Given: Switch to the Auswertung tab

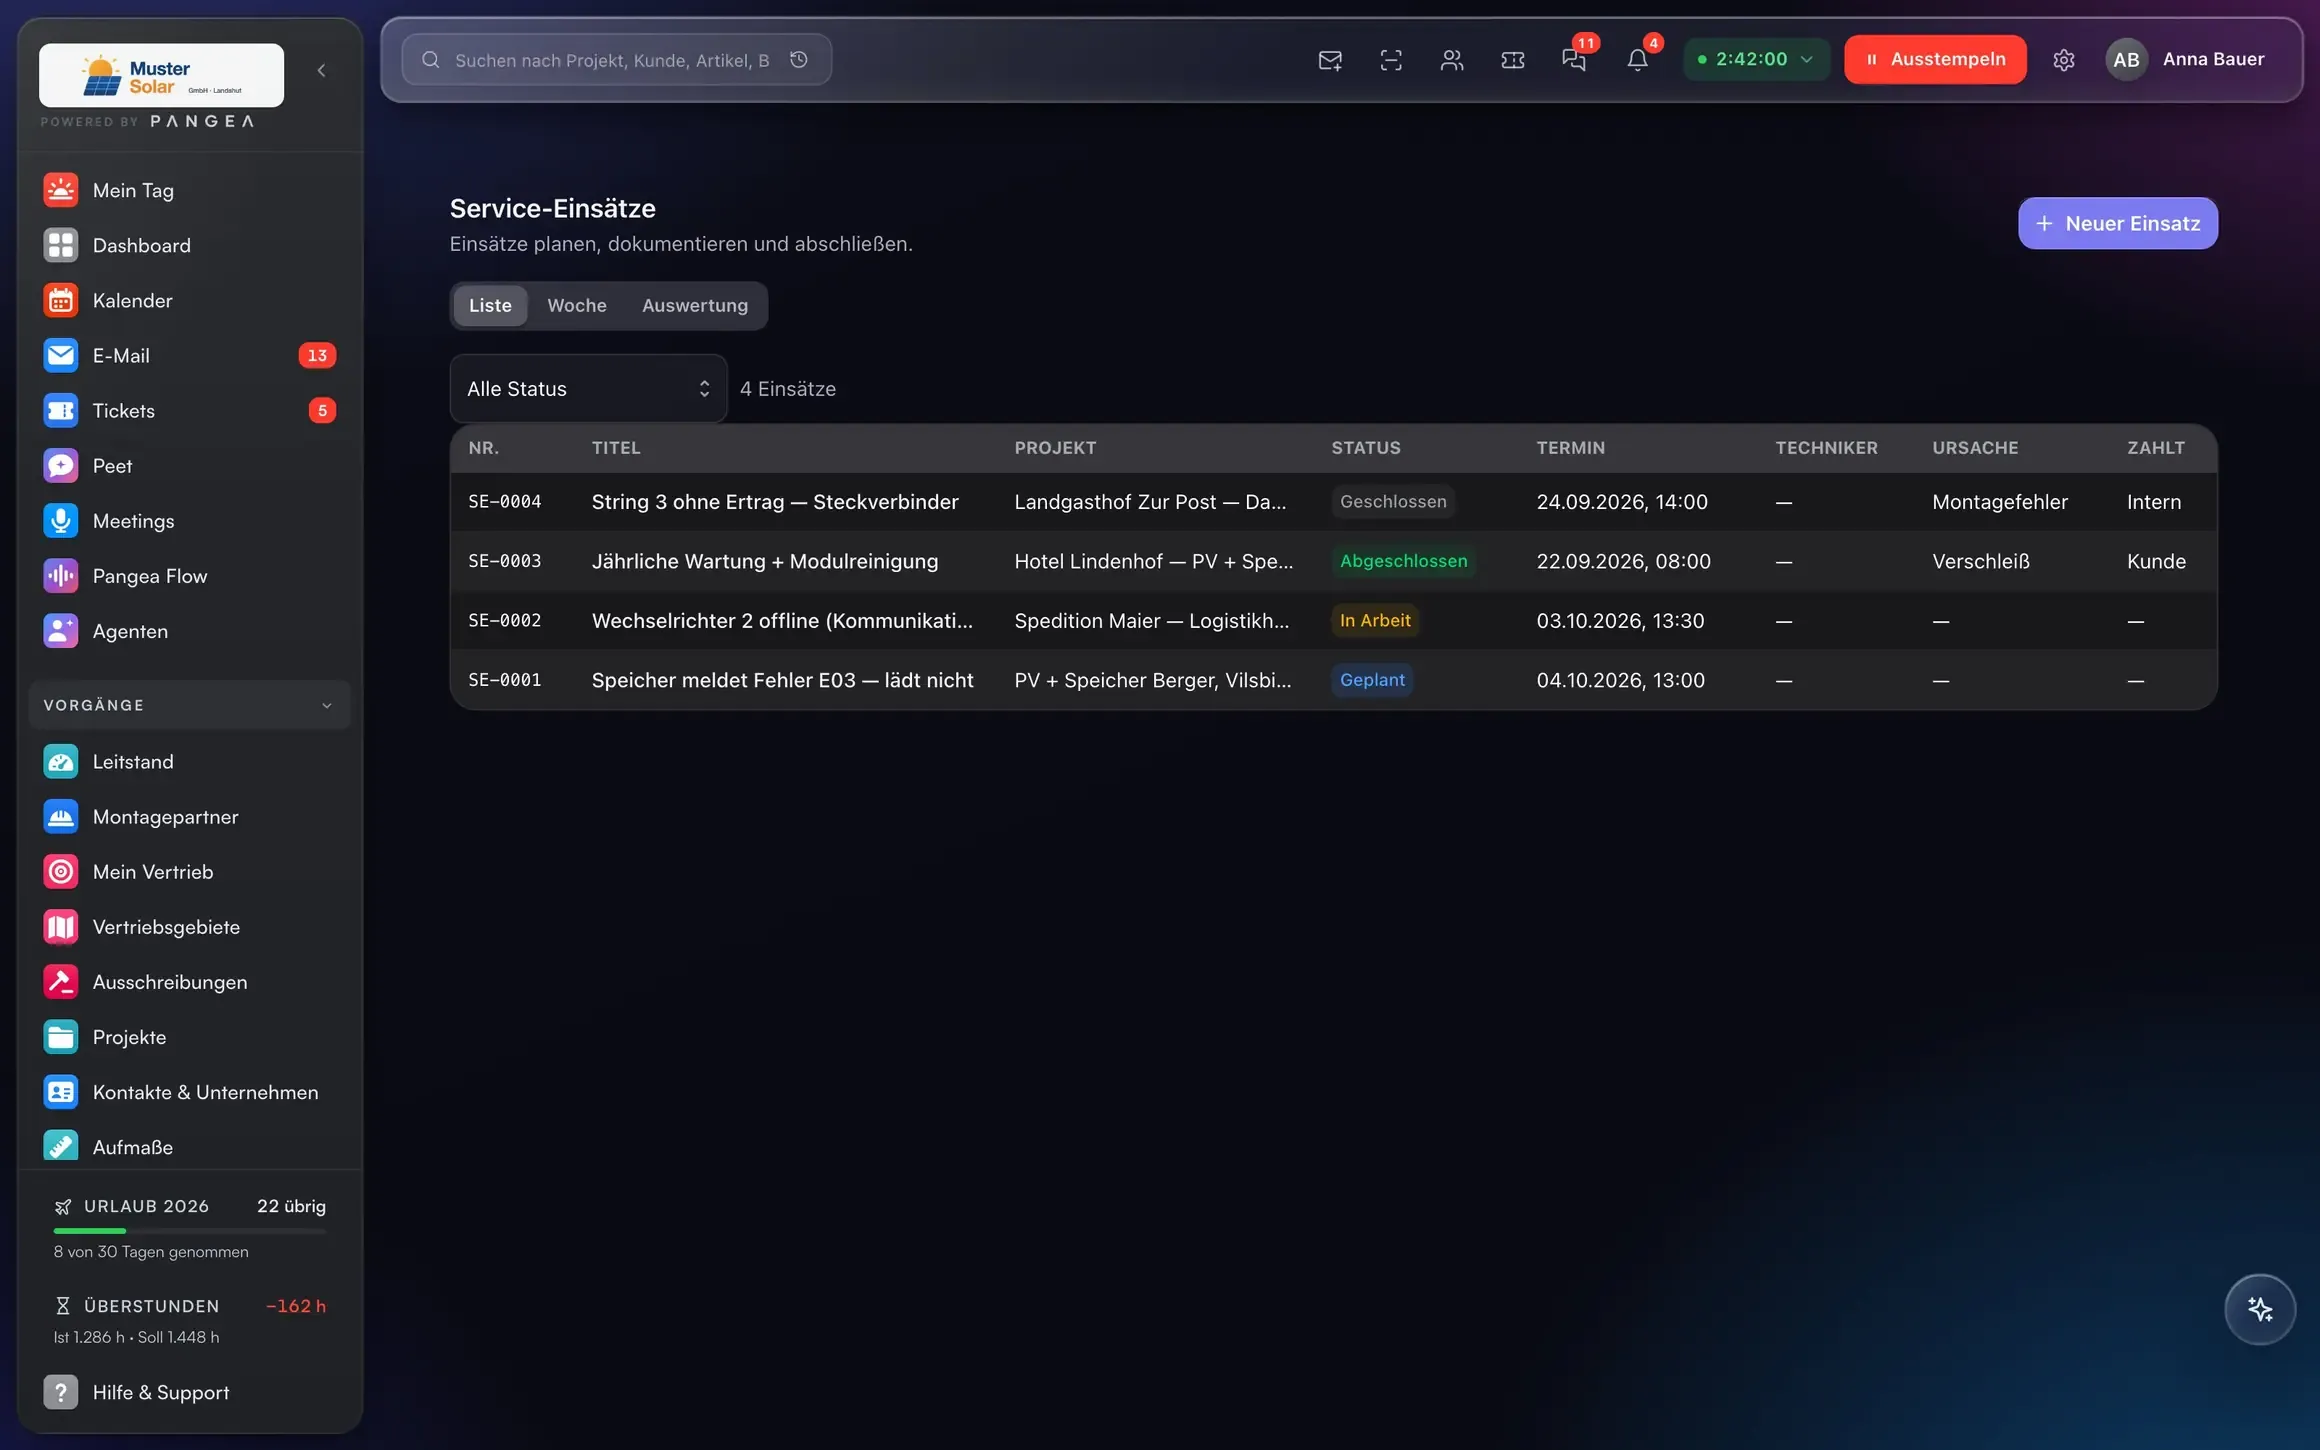Looking at the screenshot, I should 695,305.
